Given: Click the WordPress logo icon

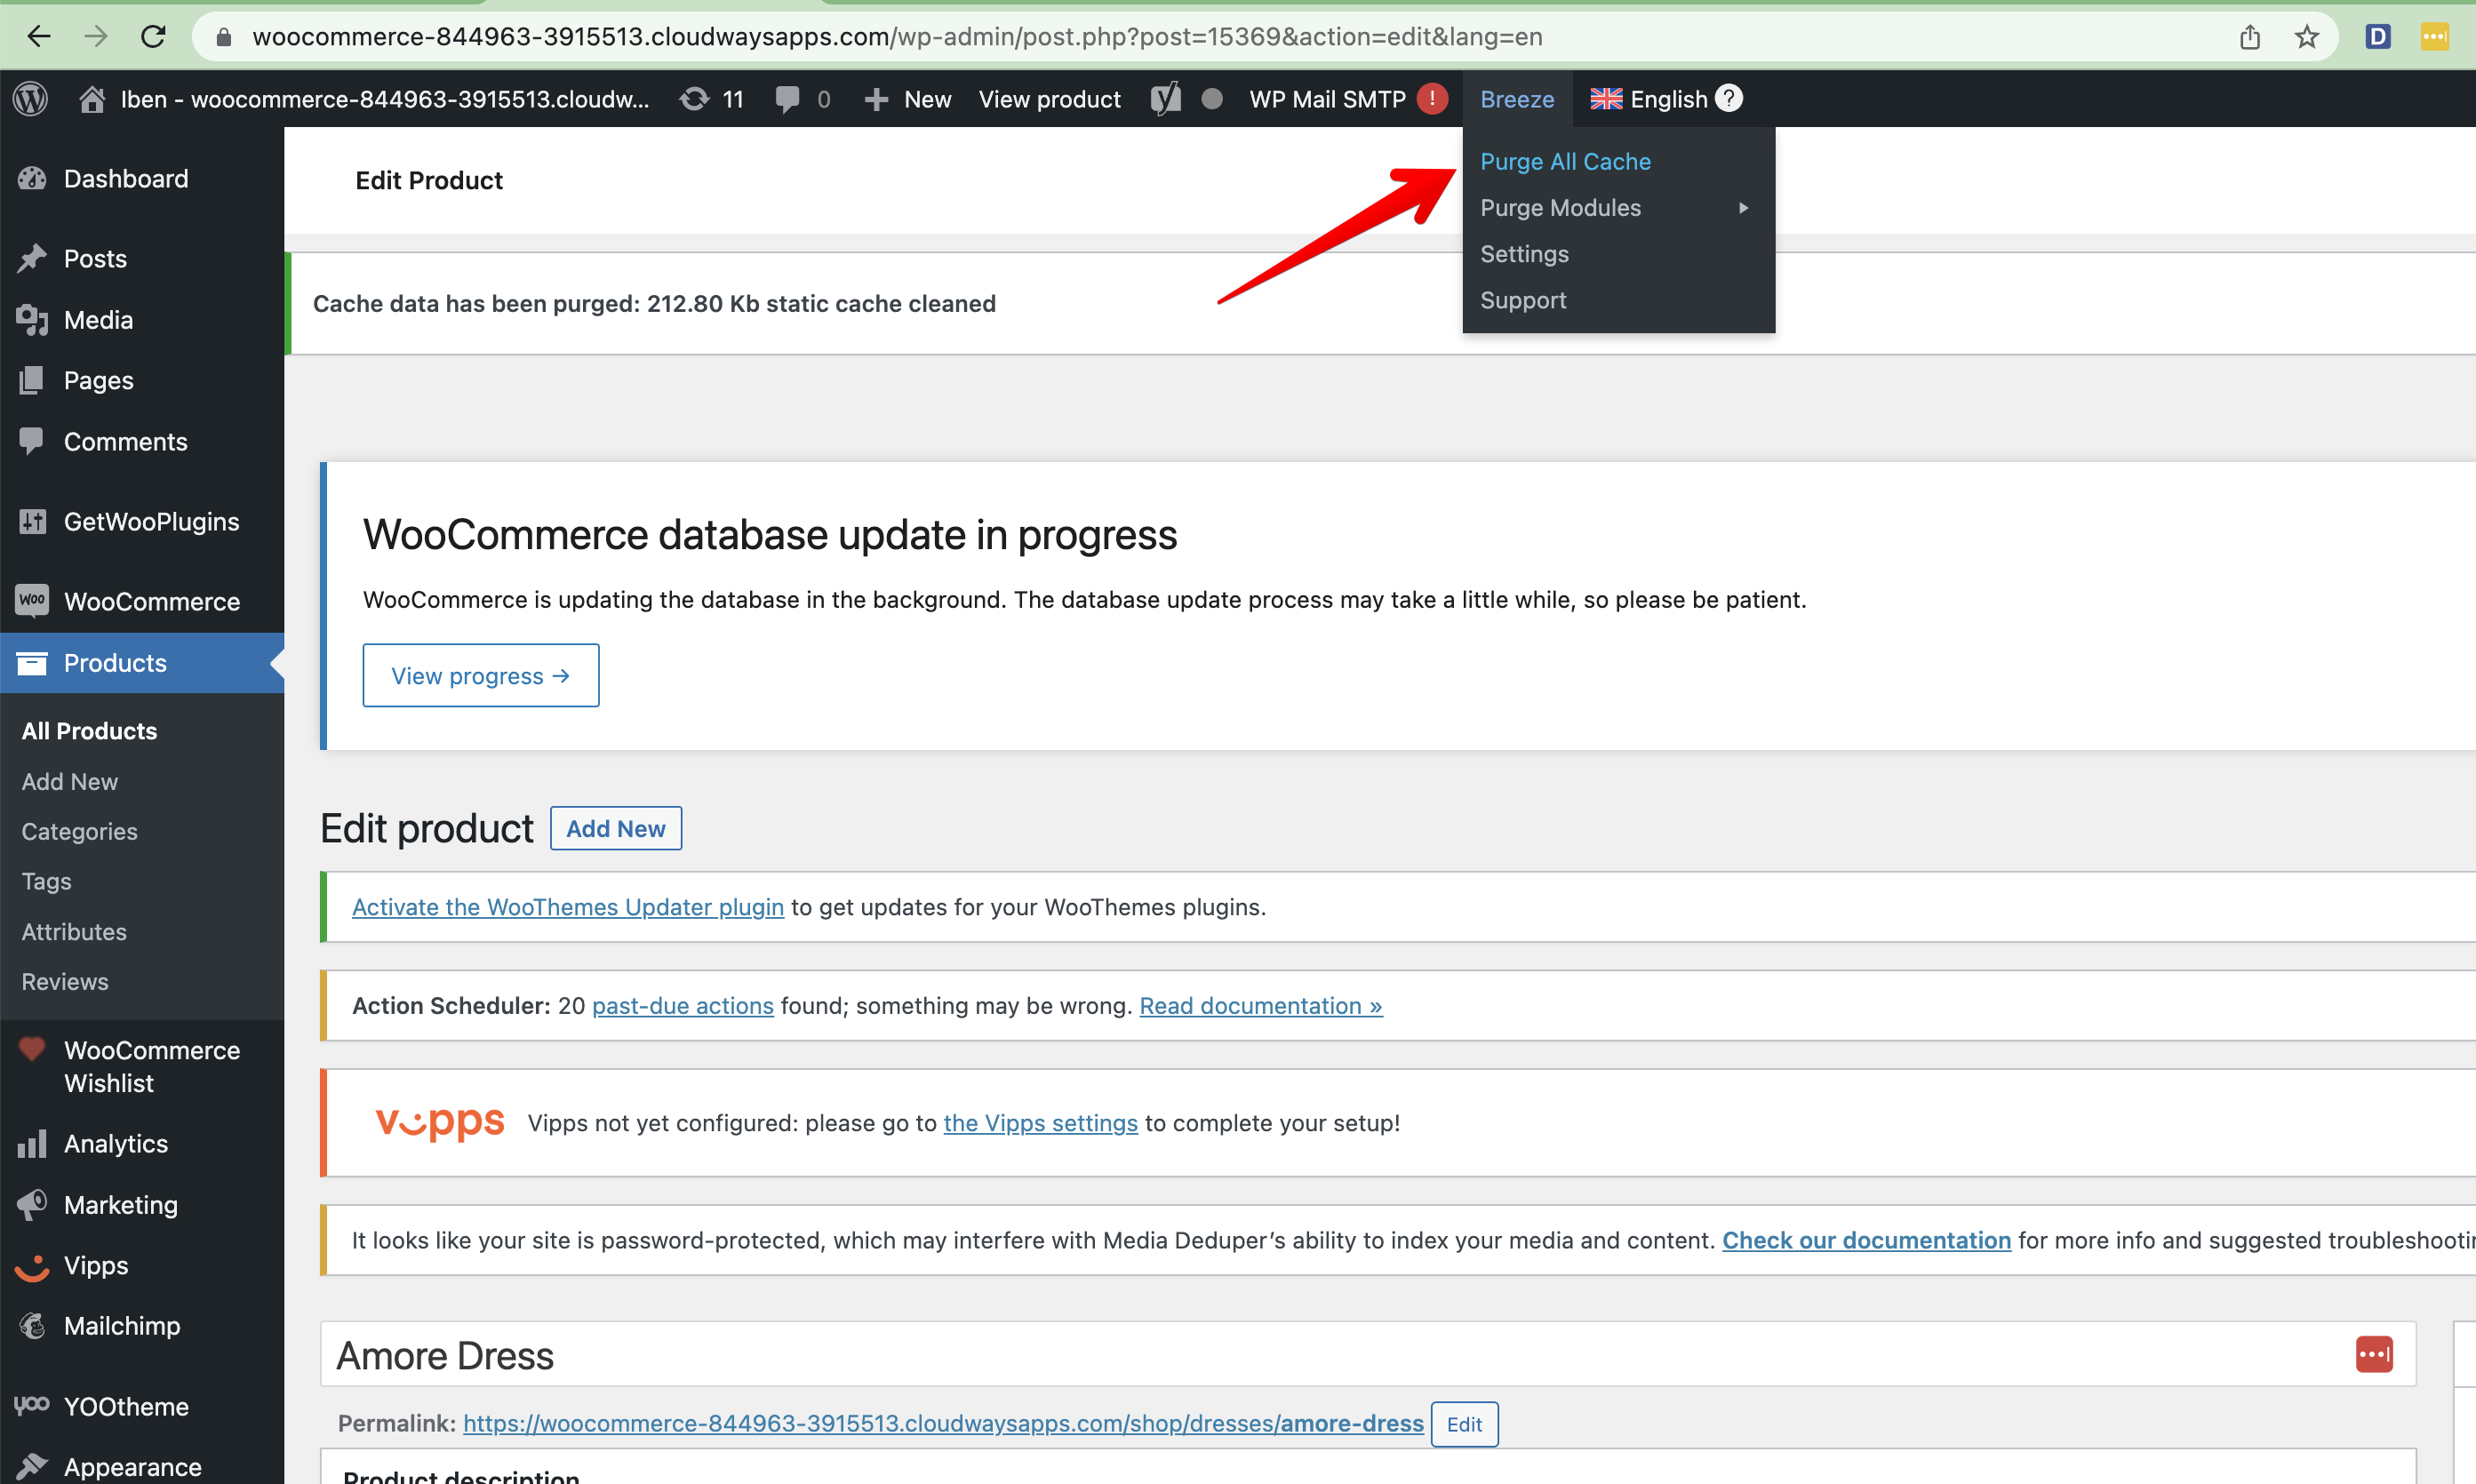Looking at the screenshot, I should point(31,98).
